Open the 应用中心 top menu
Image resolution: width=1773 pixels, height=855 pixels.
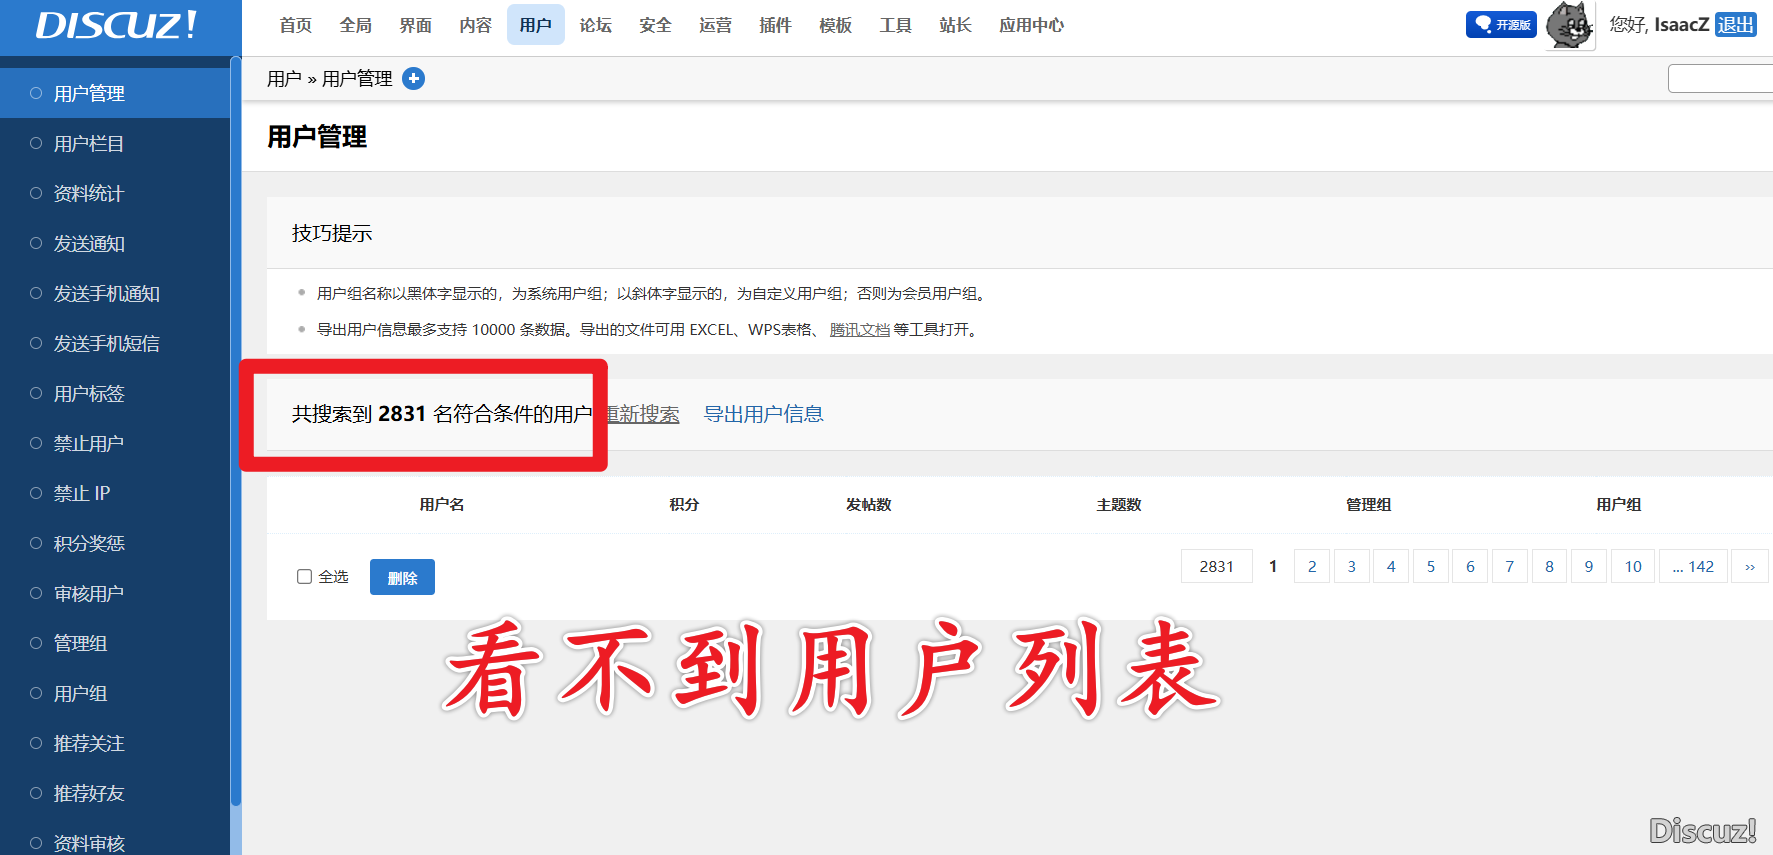1031,25
